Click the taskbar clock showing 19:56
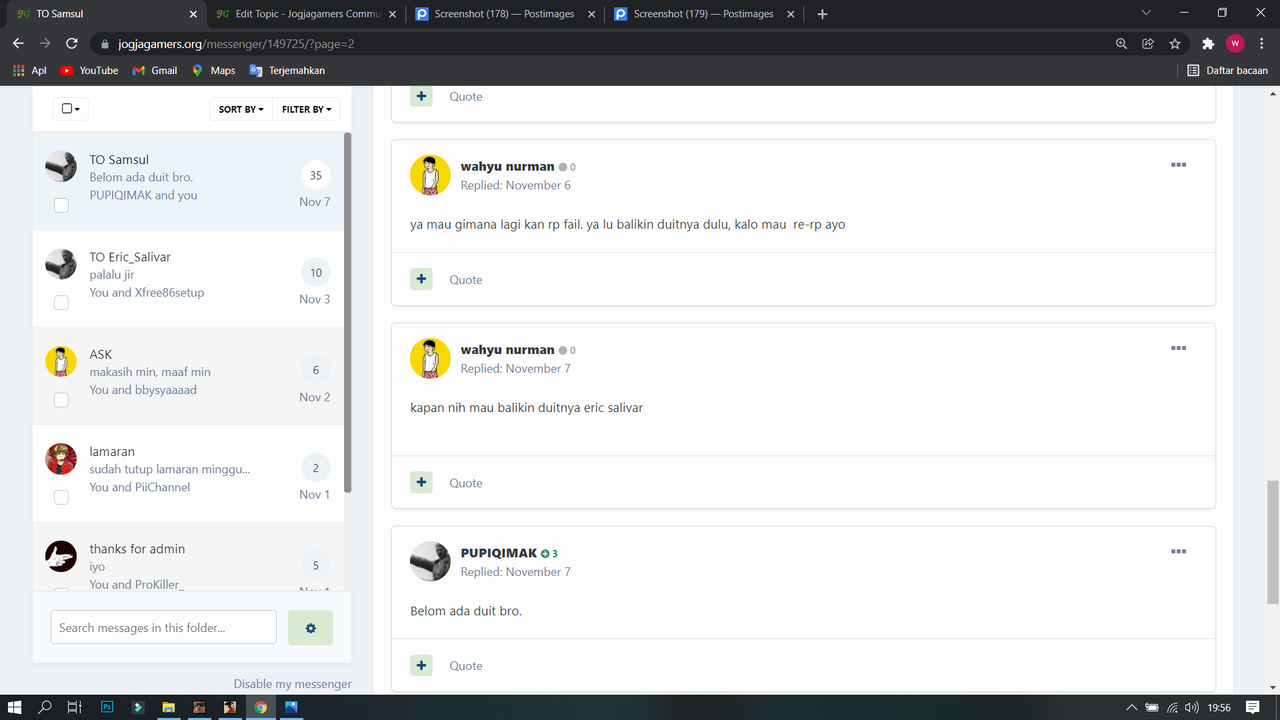1280x720 pixels. coord(1218,707)
